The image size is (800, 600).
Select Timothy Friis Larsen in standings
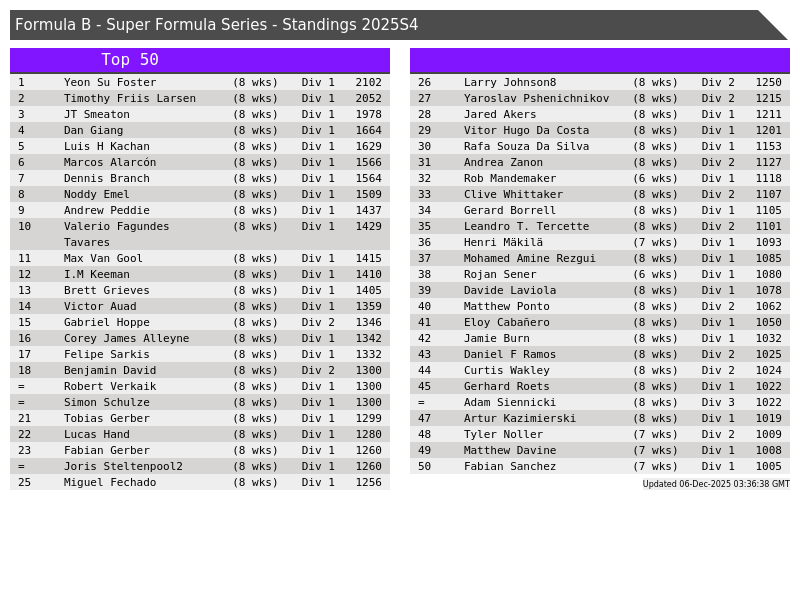coord(130,98)
